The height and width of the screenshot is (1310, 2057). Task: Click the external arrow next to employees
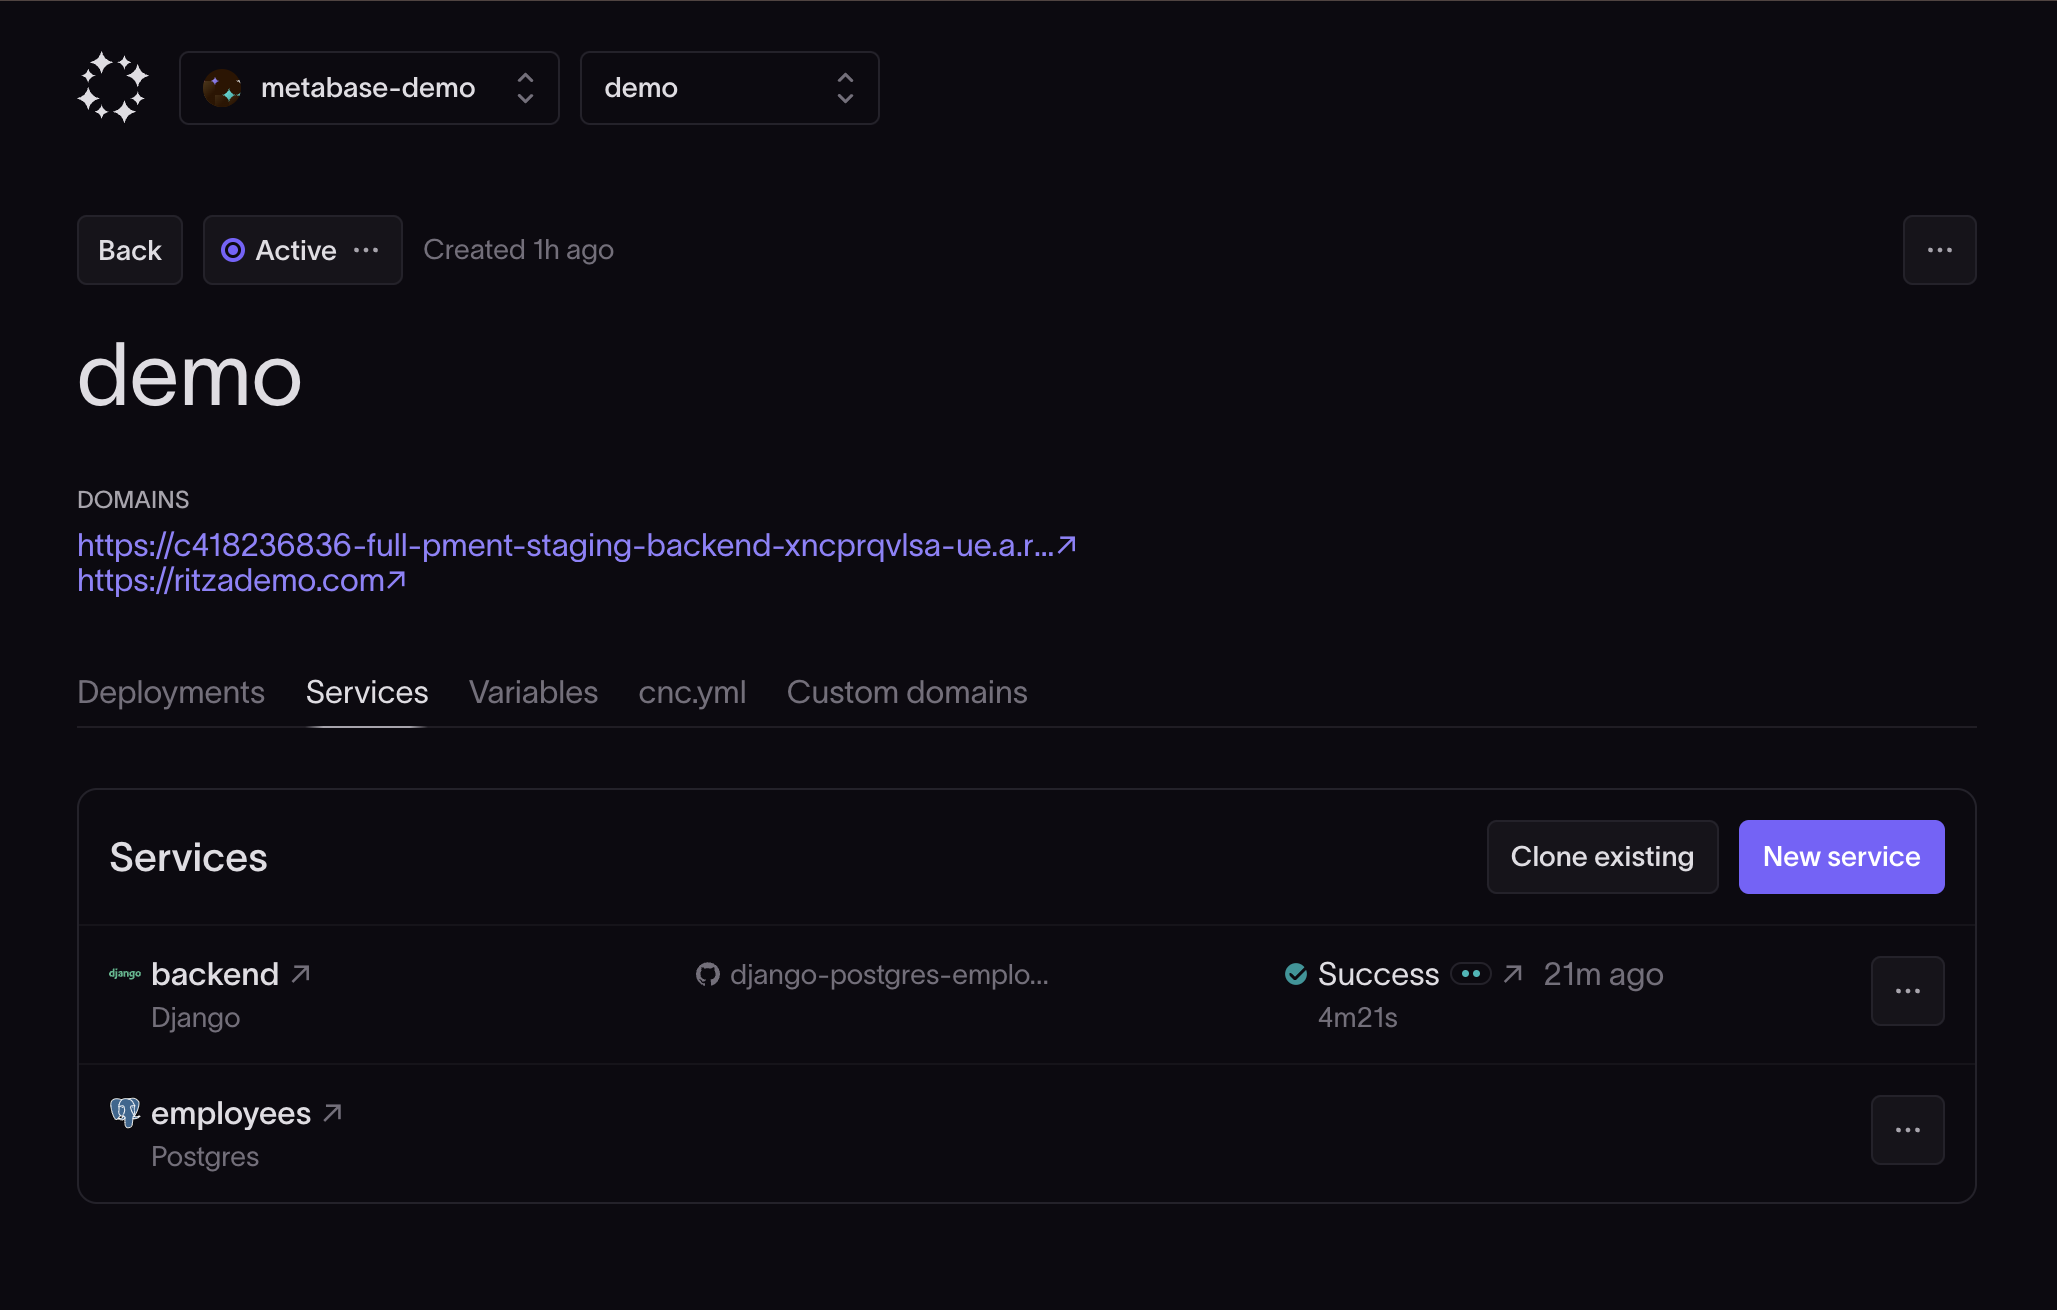tap(333, 1112)
